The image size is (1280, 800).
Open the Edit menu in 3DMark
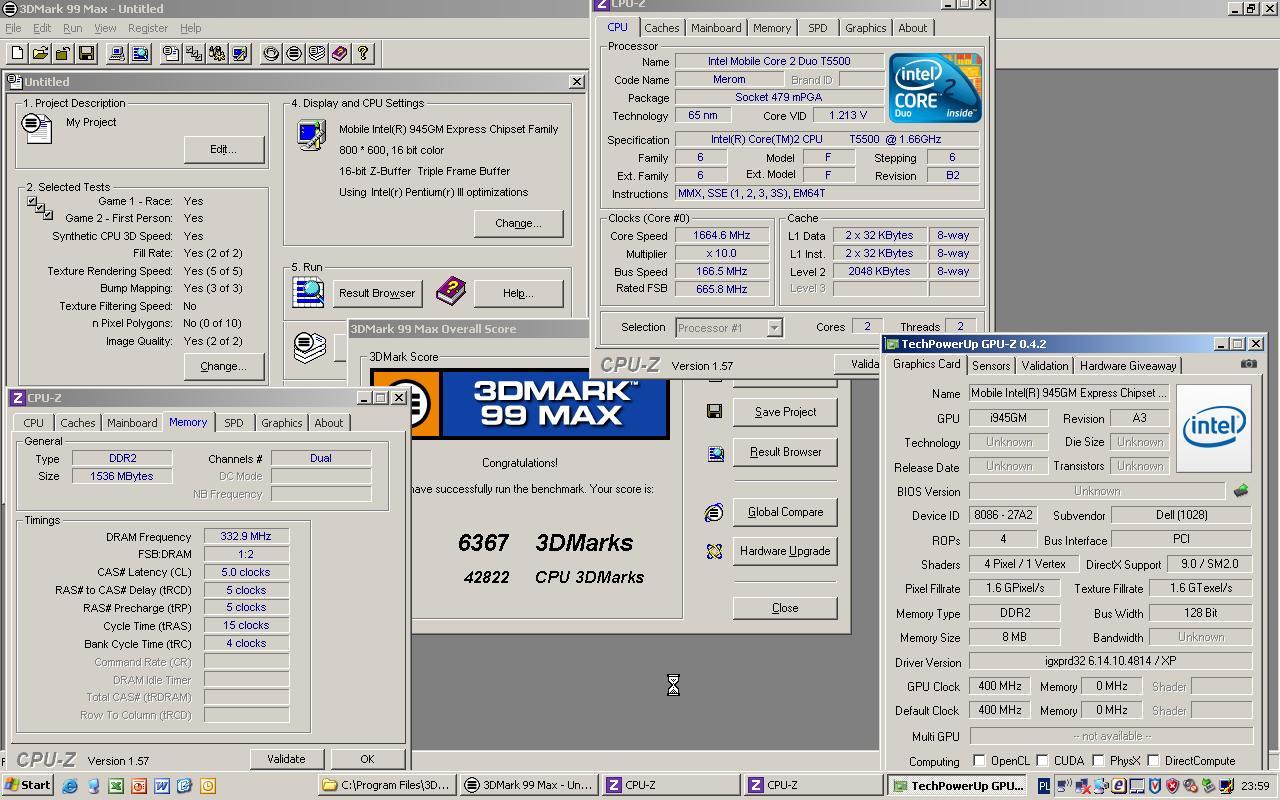(x=42, y=28)
